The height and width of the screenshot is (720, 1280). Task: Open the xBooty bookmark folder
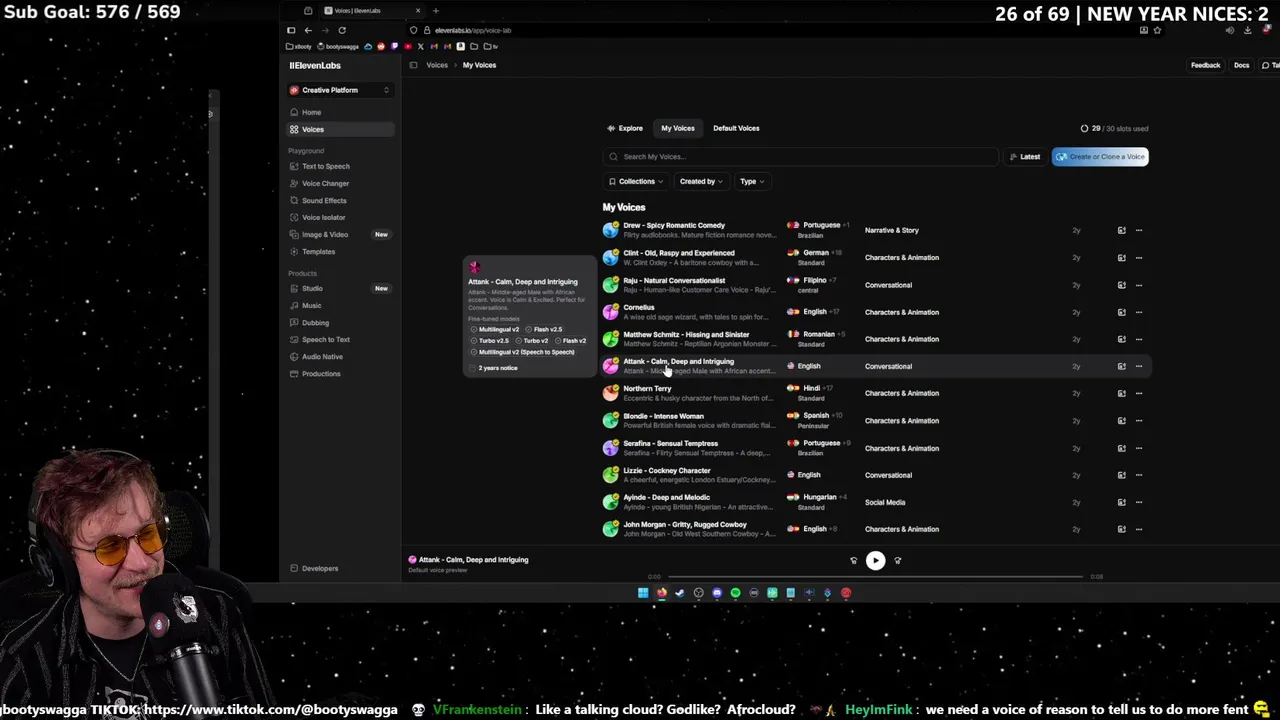pyautogui.click(x=299, y=47)
